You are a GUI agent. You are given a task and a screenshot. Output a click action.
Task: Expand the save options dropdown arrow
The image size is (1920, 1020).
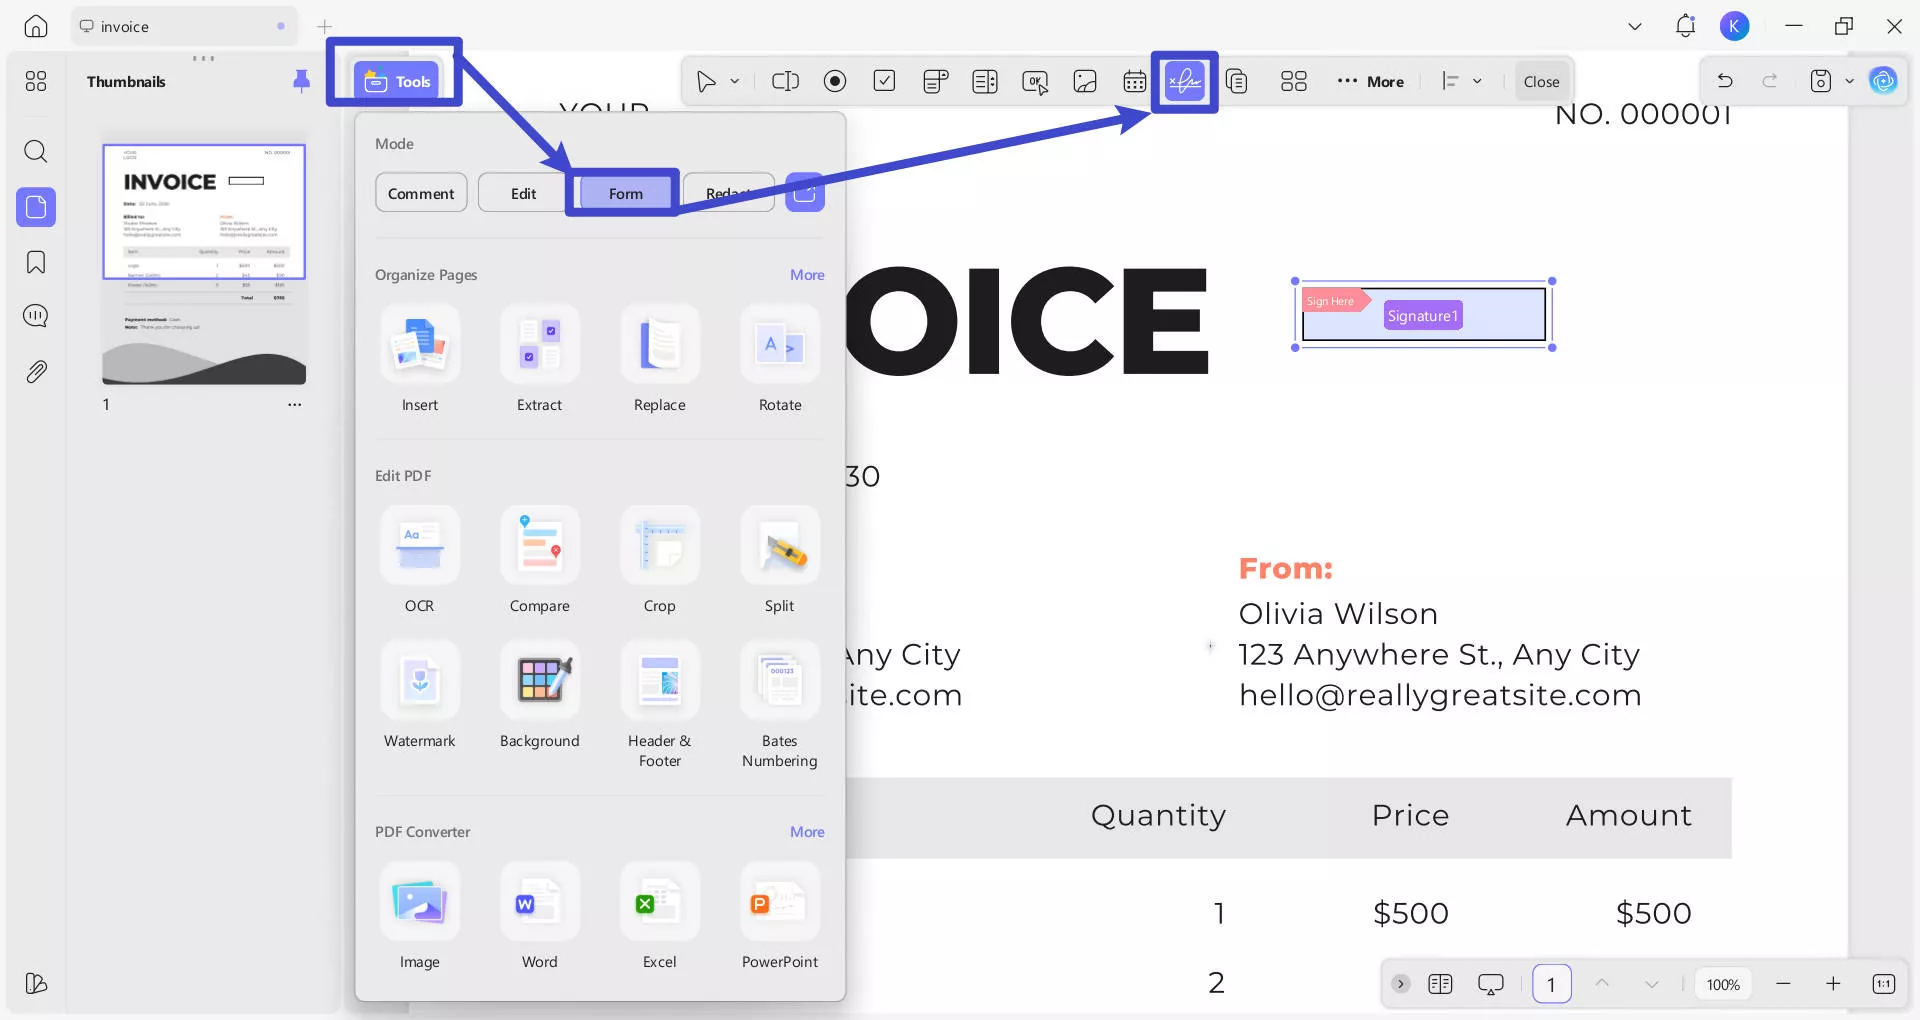(x=1850, y=81)
